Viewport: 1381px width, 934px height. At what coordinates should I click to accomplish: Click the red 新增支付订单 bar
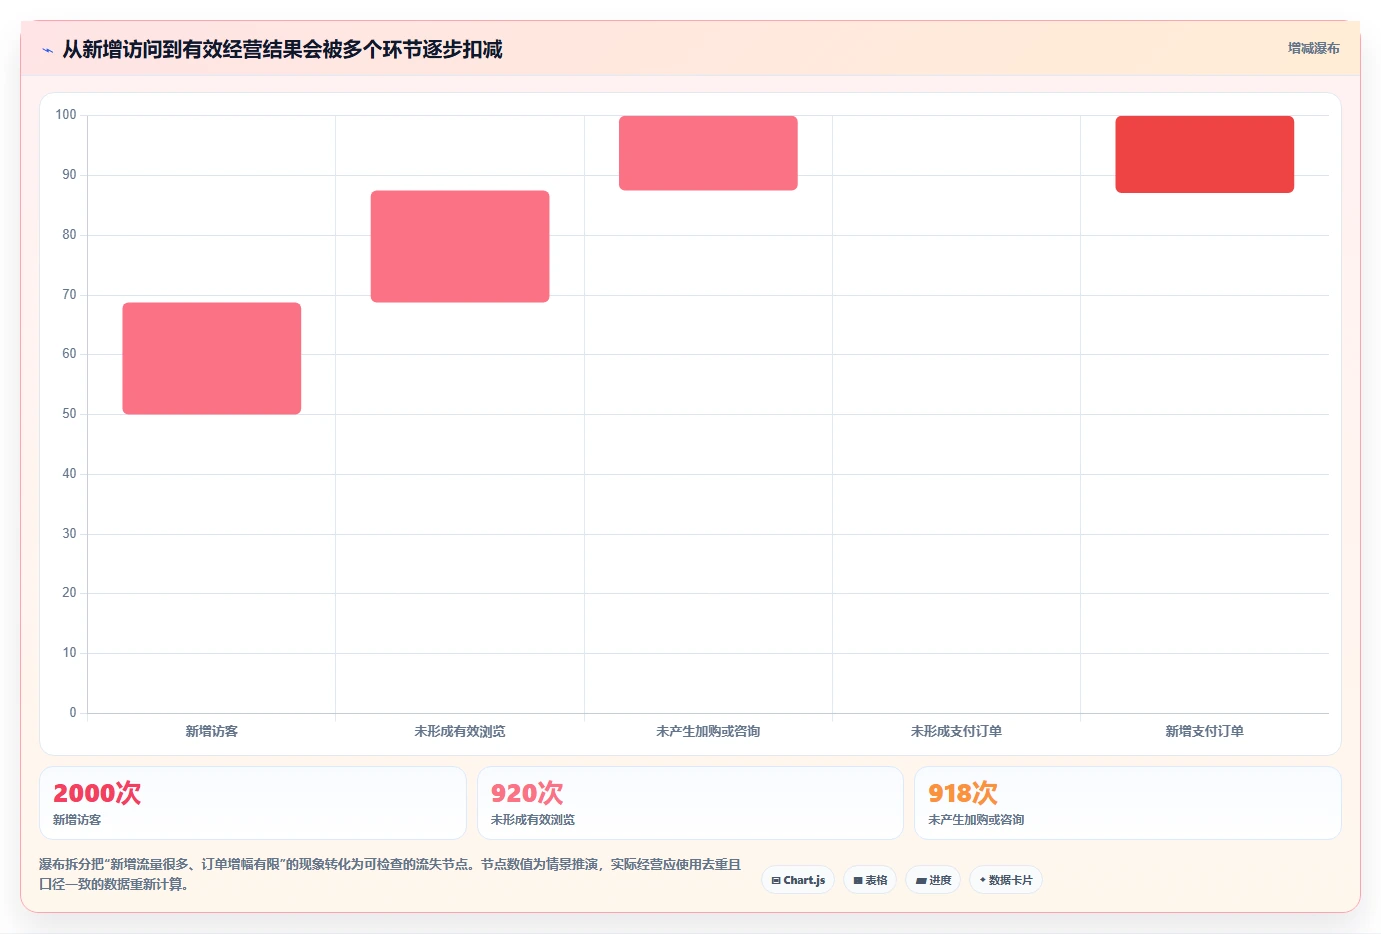click(x=1205, y=154)
